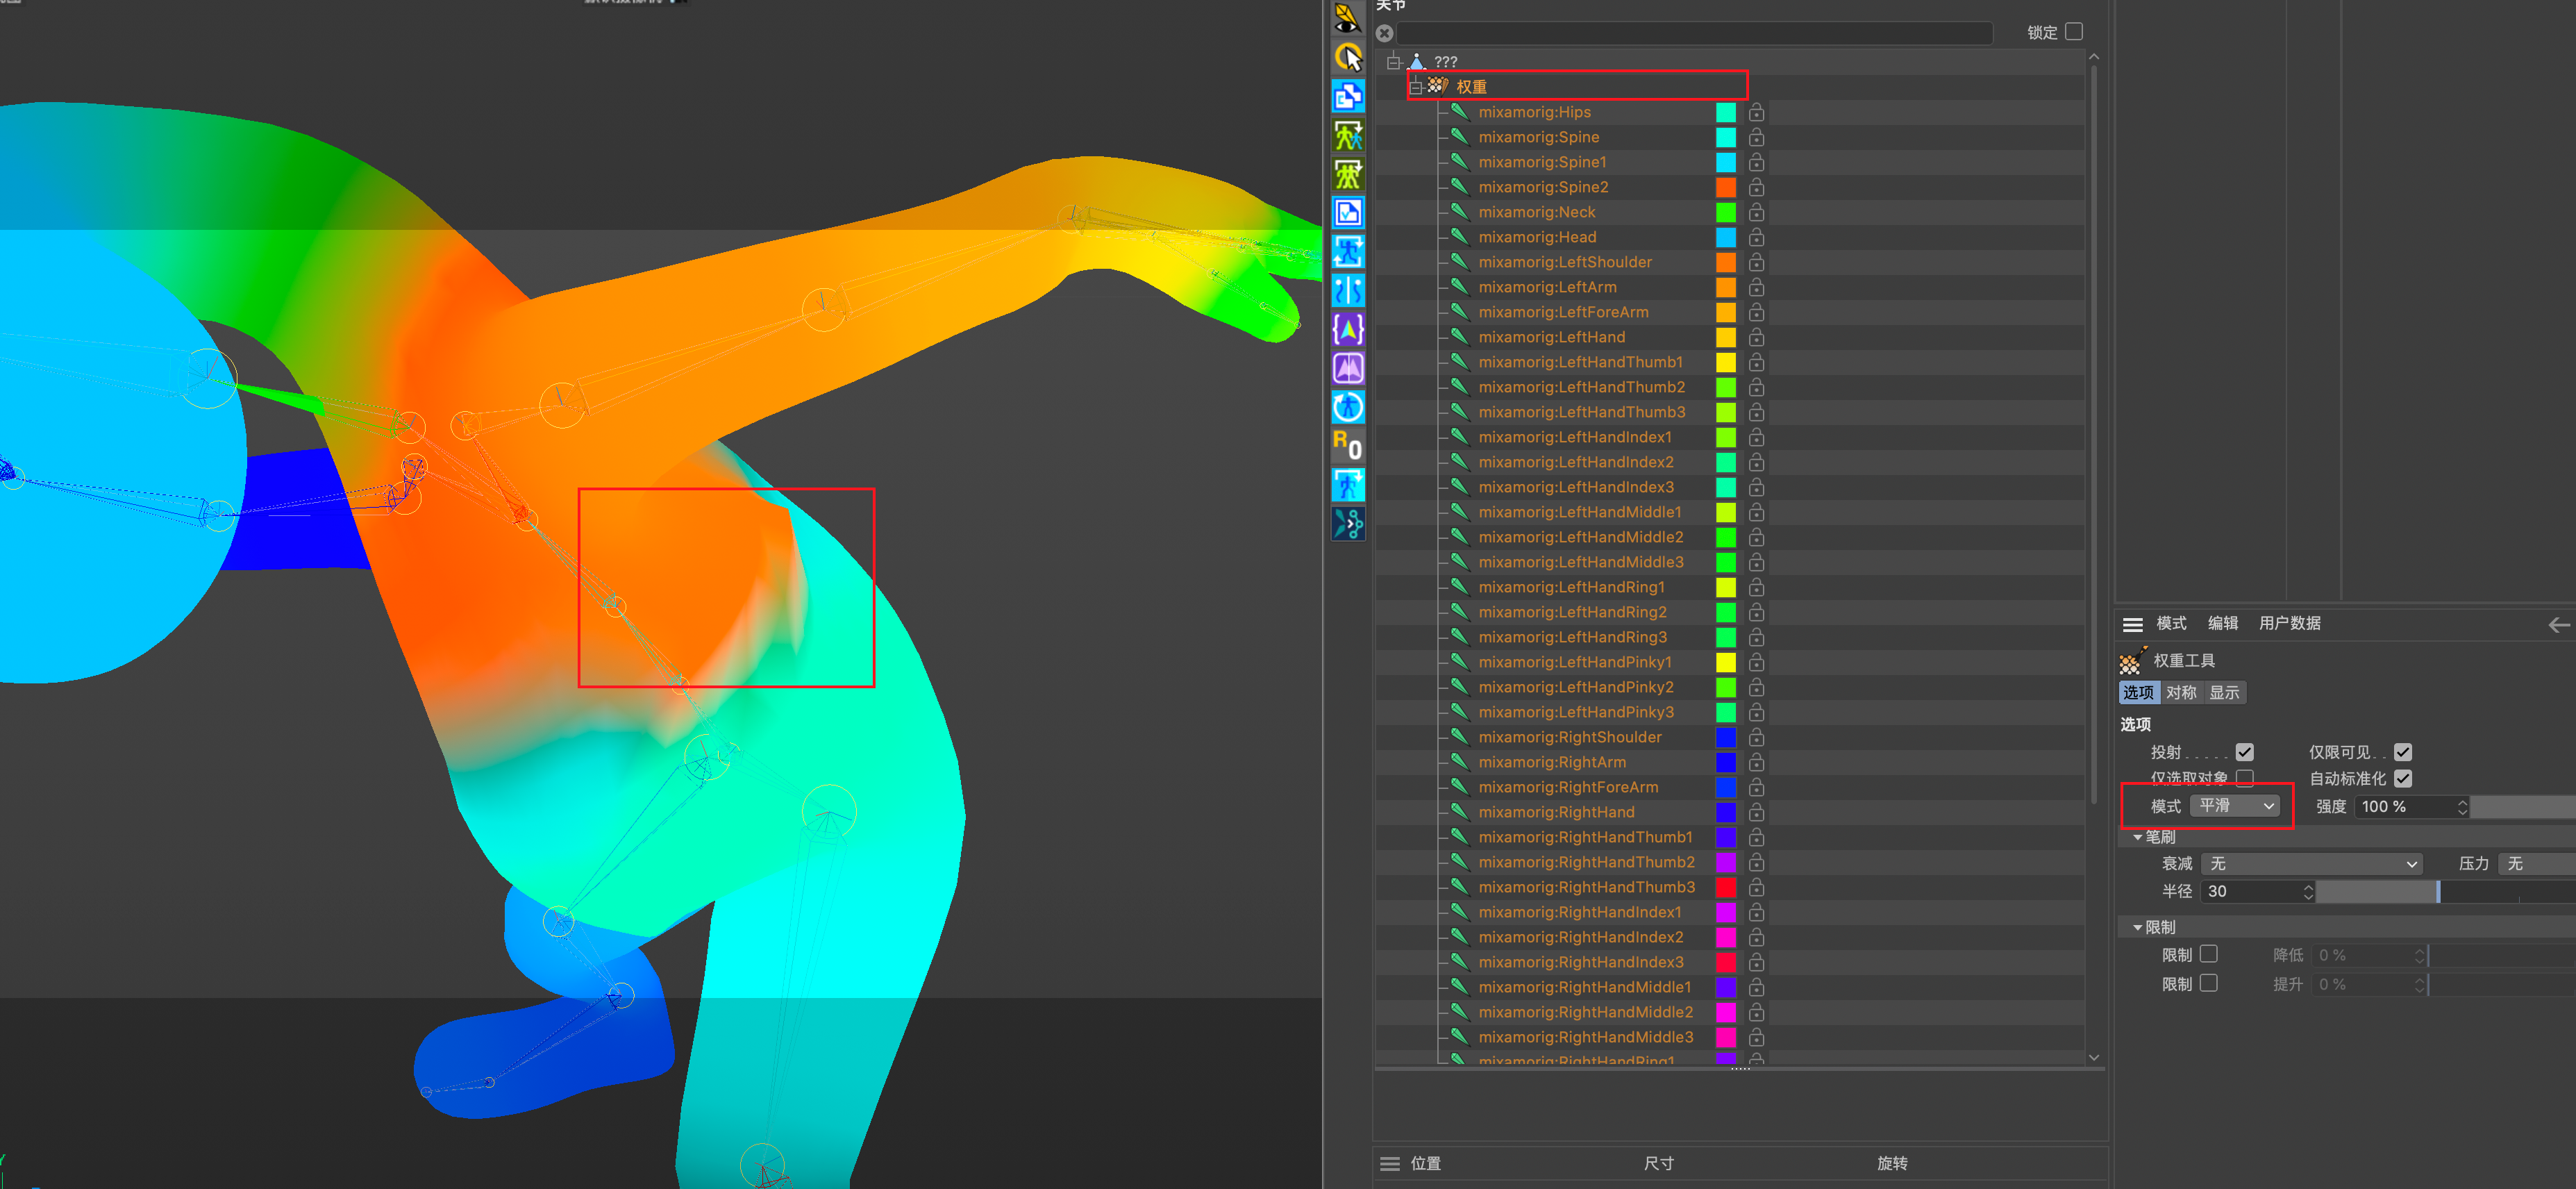Disable the 自动标准化 checkbox
This screenshot has height=1189, width=2576.
coord(2403,778)
